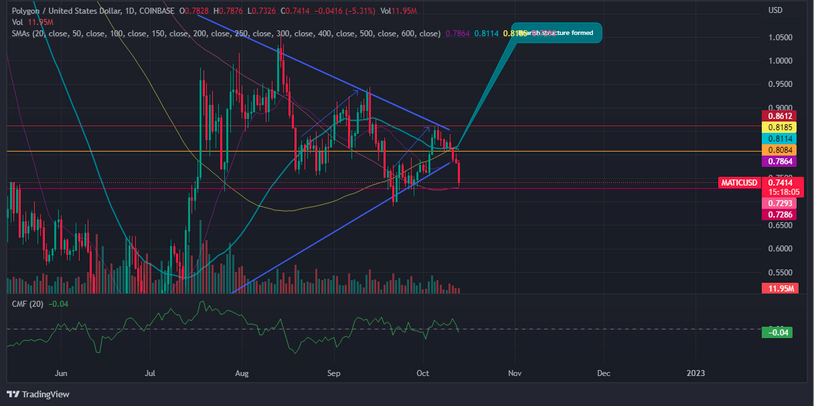Click the 0.8612 red price label
Screen dimensions: 814x407
(x=777, y=117)
